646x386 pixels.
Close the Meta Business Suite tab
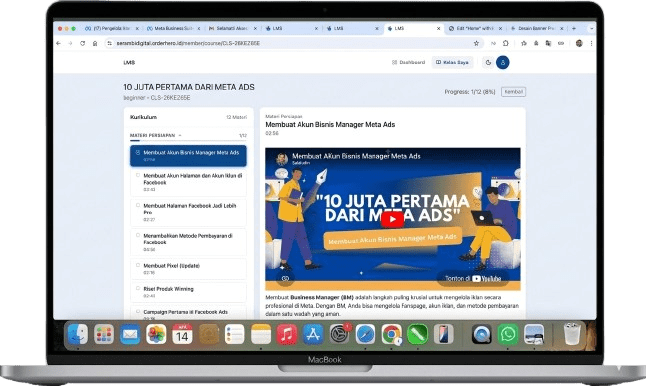[199, 28]
